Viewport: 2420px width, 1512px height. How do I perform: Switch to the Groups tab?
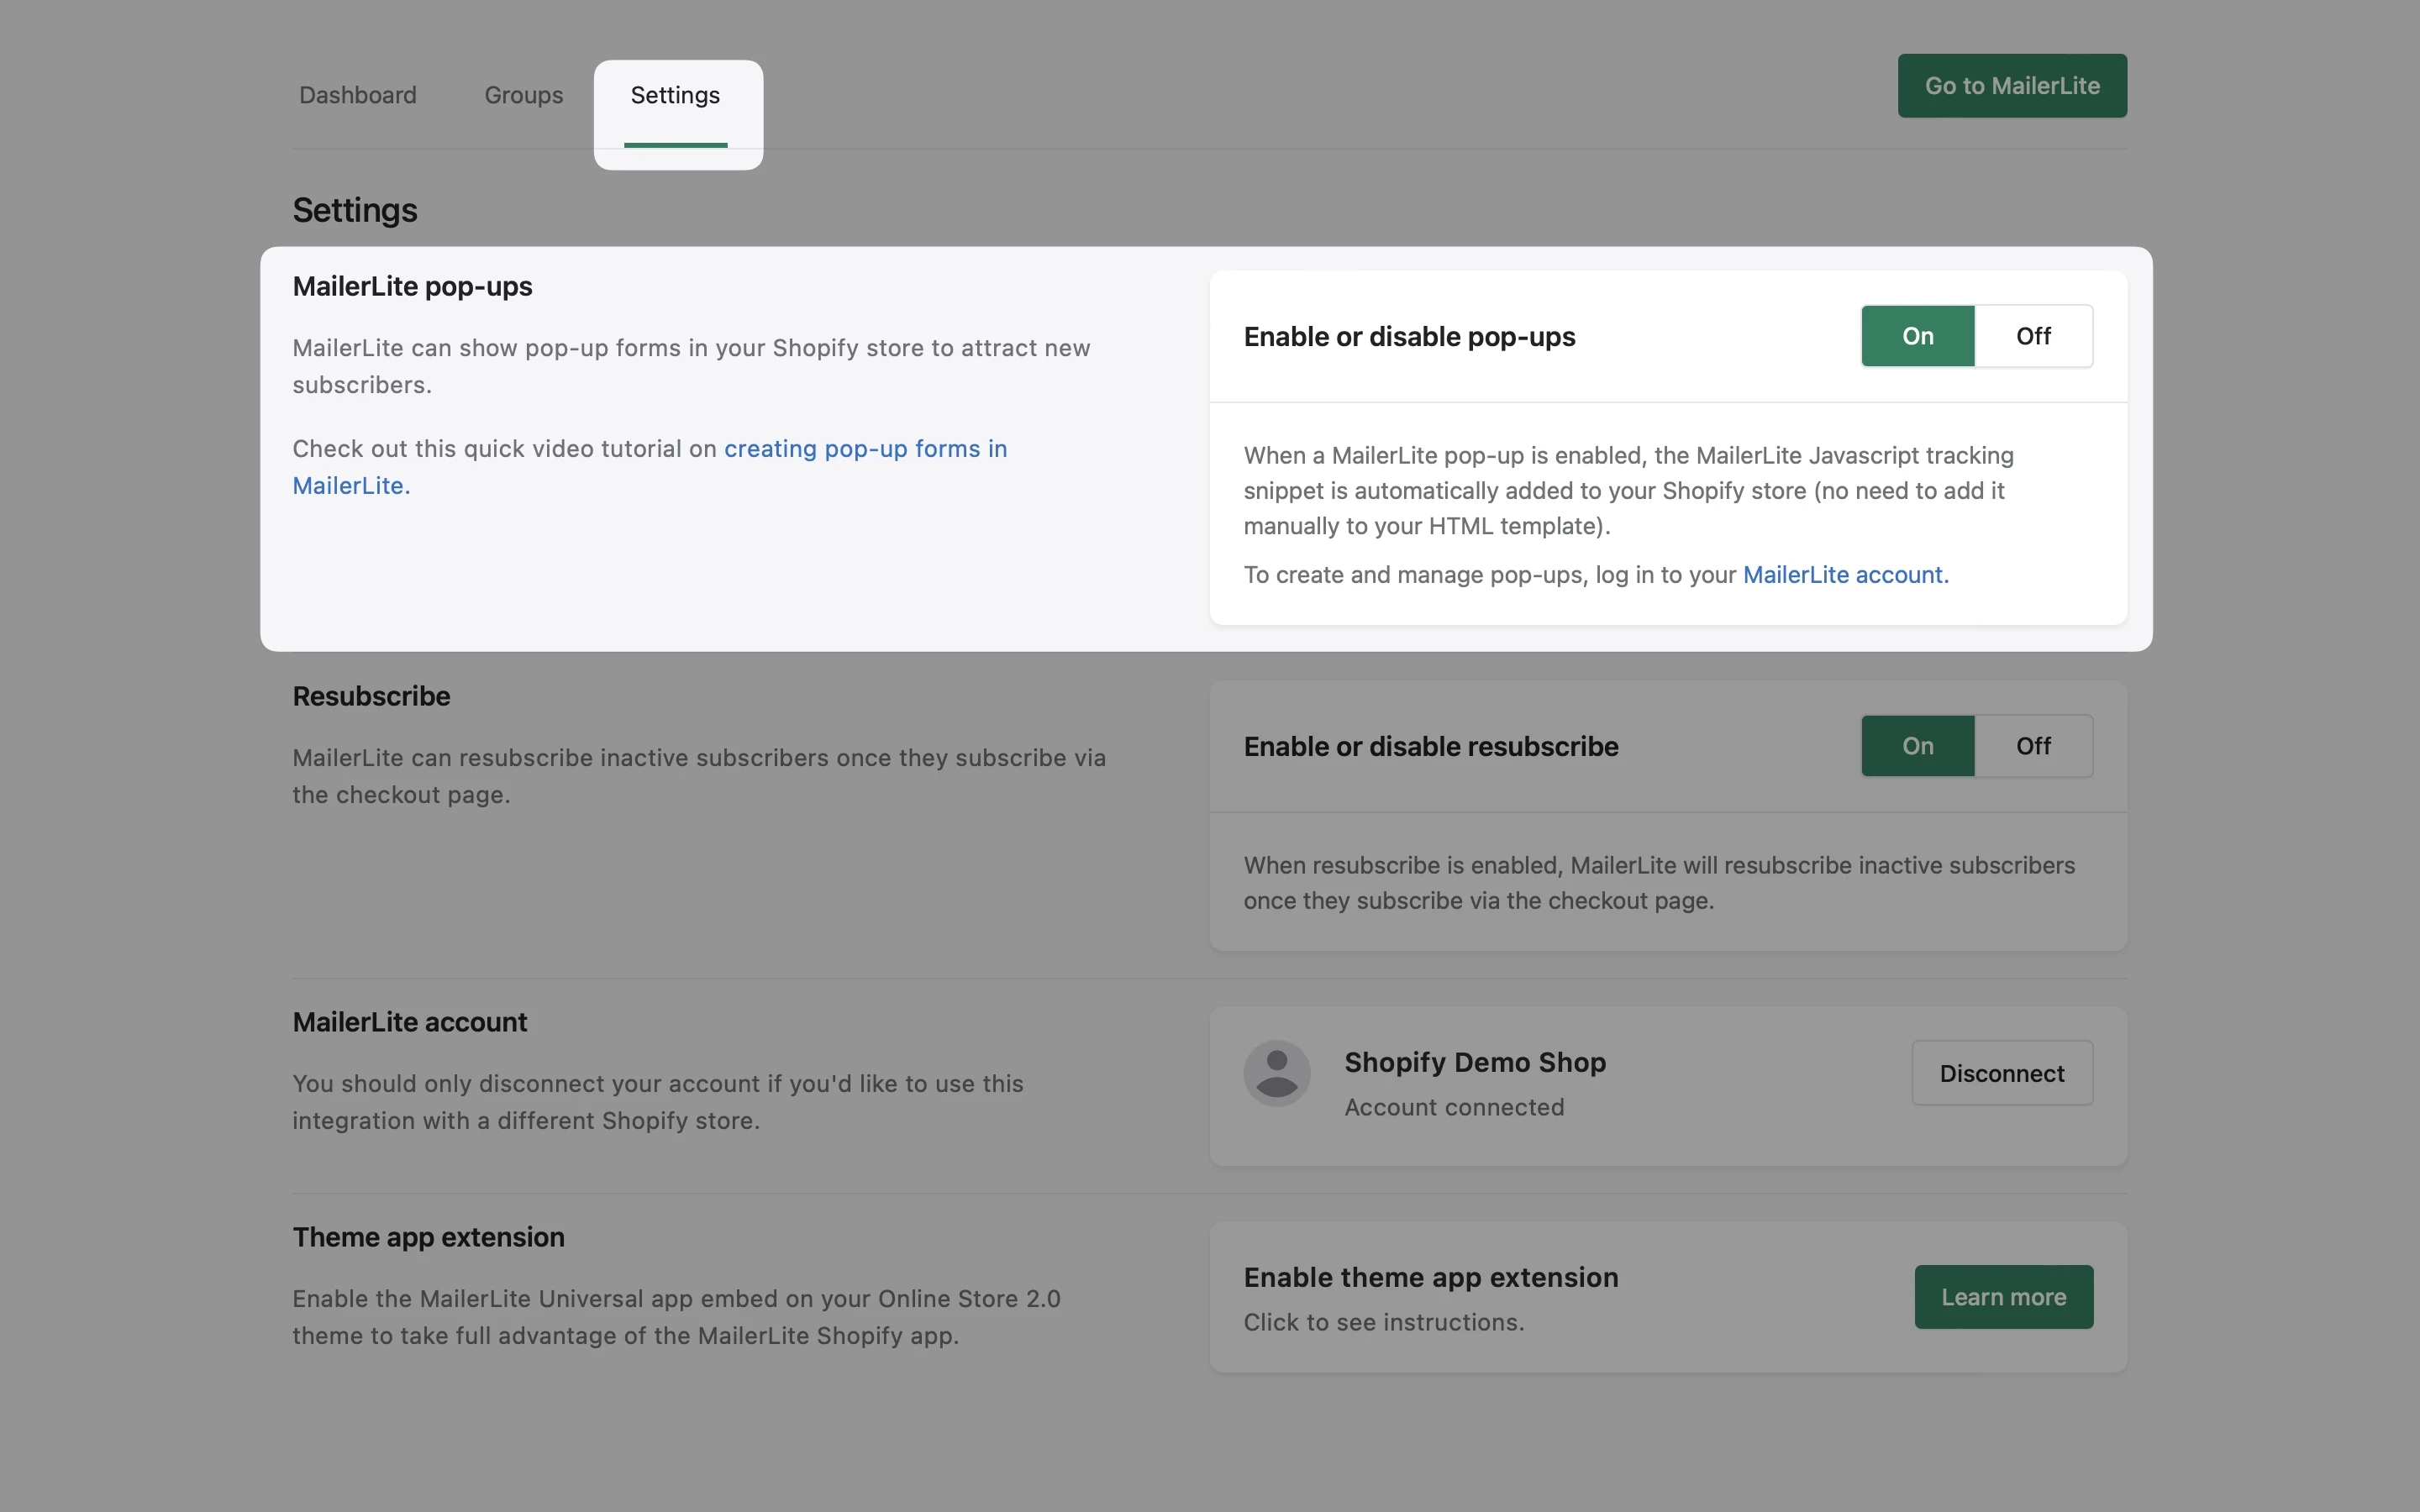tap(524, 95)
